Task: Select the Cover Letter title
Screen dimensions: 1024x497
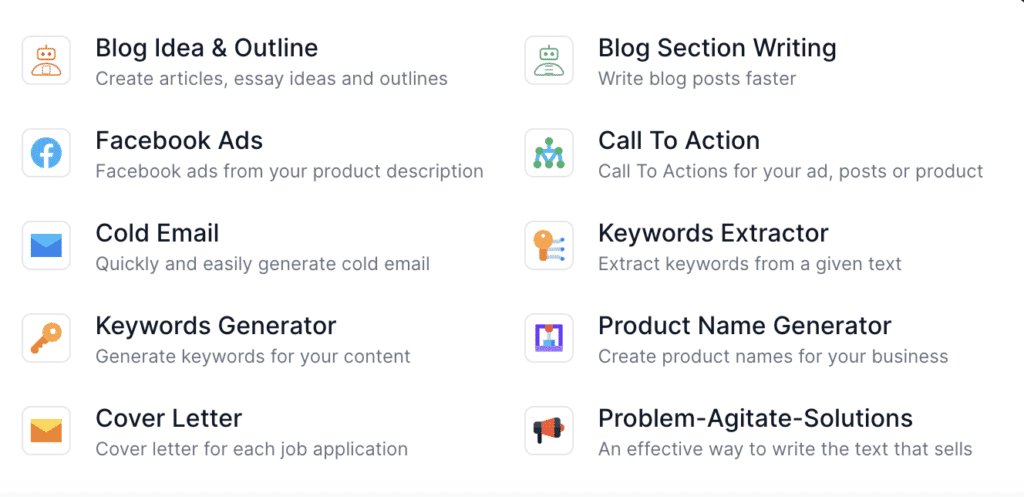Action: point(169,418)
